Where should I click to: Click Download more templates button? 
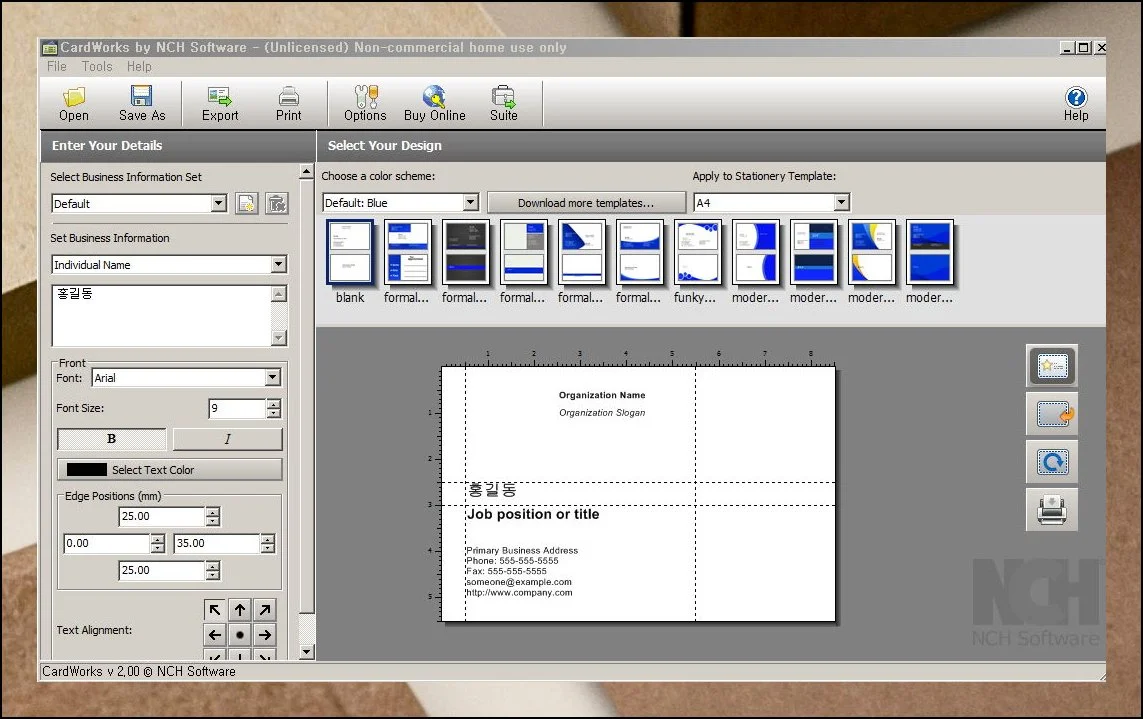pos(586,203)
